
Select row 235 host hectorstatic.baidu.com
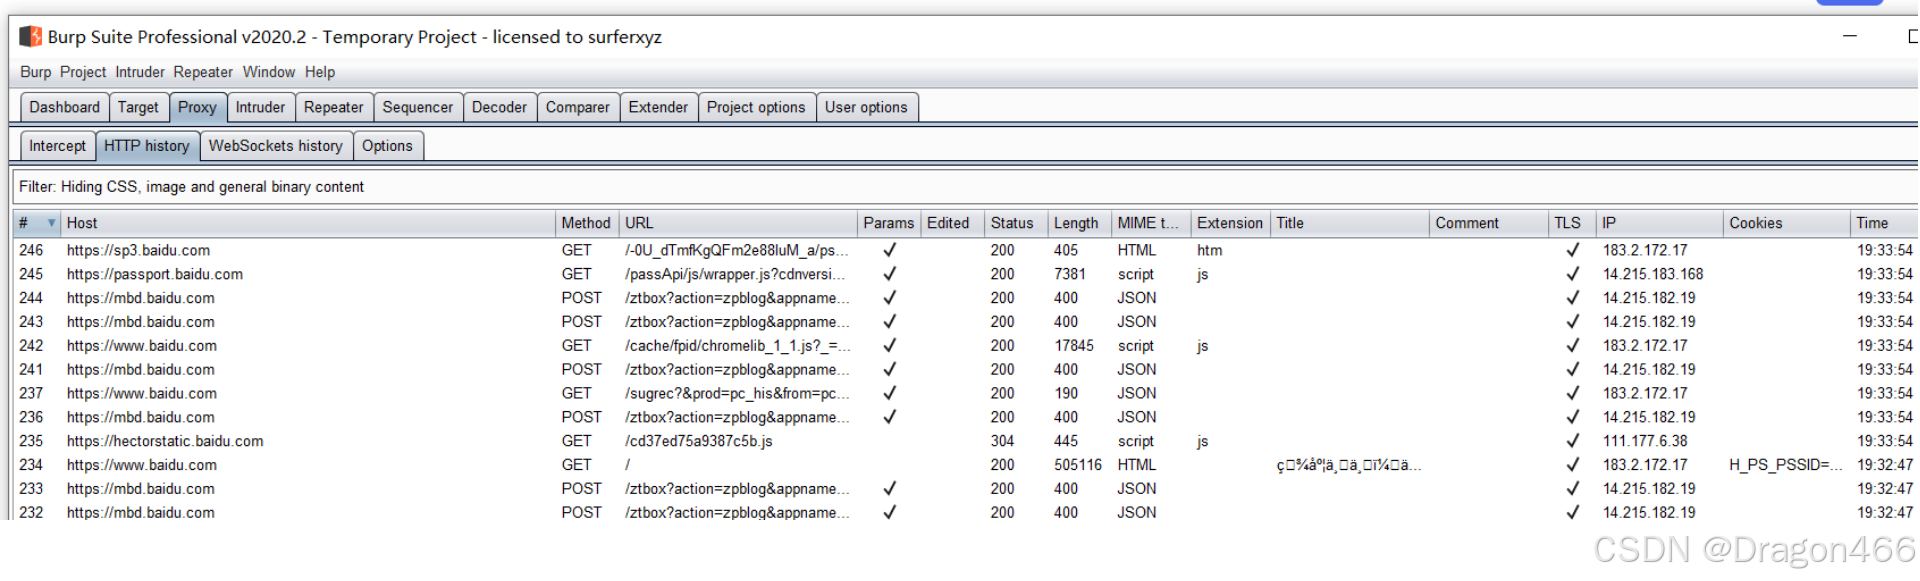[165, 441]
